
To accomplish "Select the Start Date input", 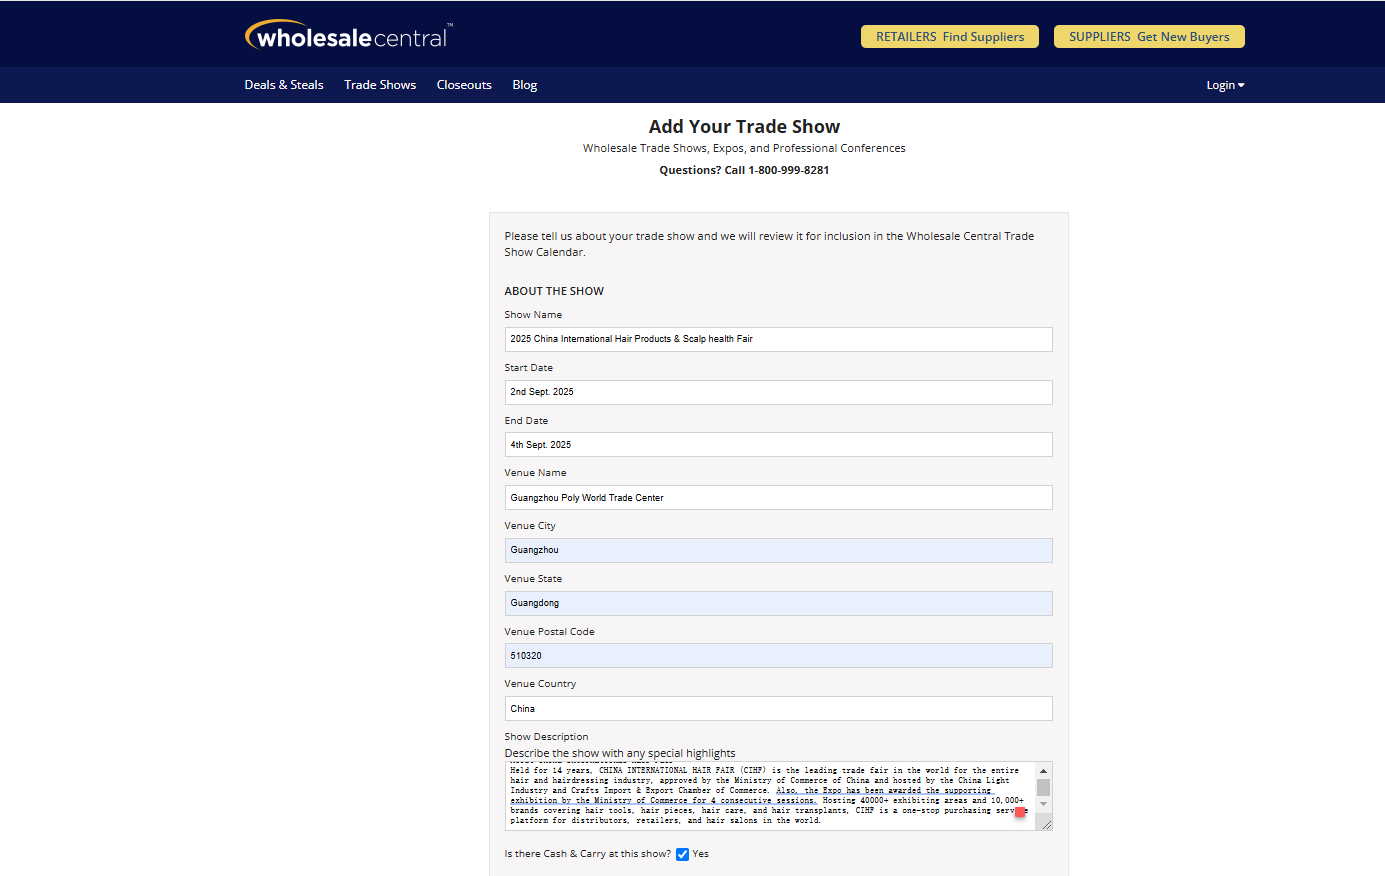I will coord(778,392).
